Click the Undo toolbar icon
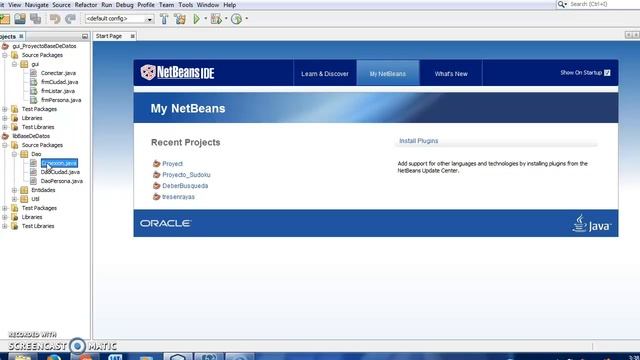The height and width of the screenshot is (360, 640). pos(55,19)
